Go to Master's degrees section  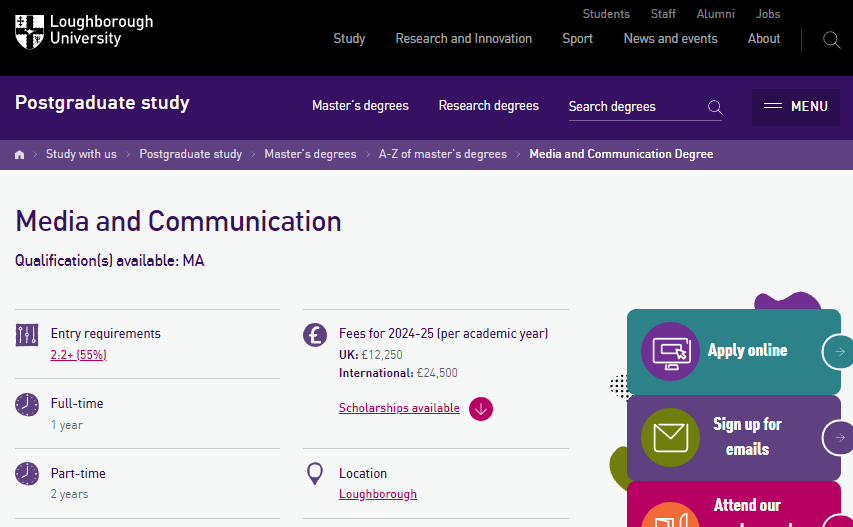[x=360, y=106]
